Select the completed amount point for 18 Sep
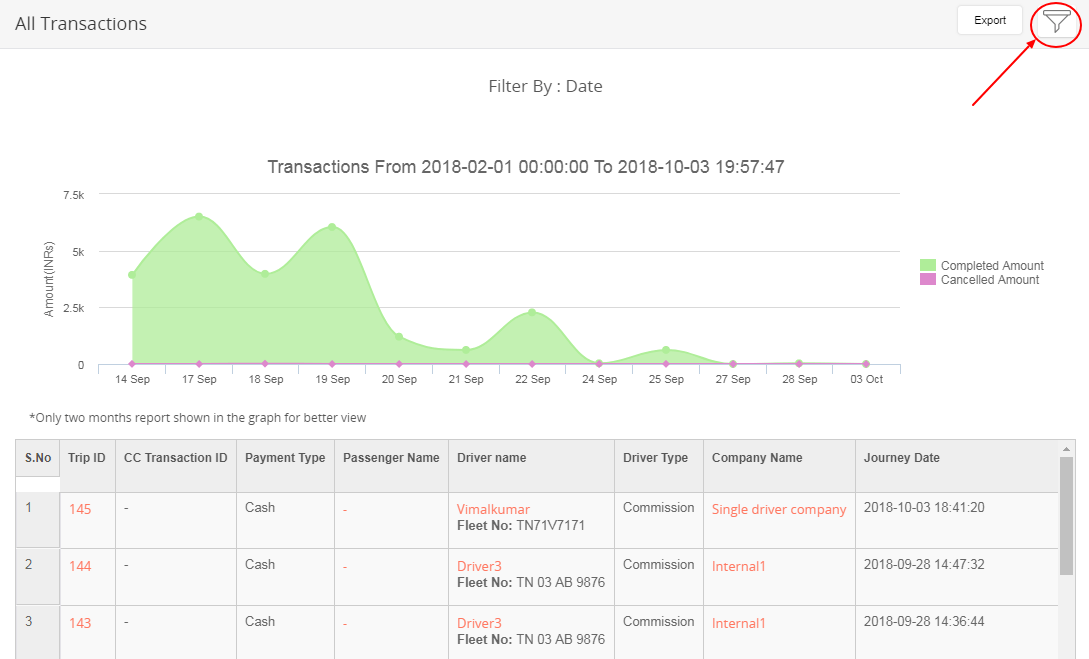The image size is (1089, 659). (x=265, y=274)
